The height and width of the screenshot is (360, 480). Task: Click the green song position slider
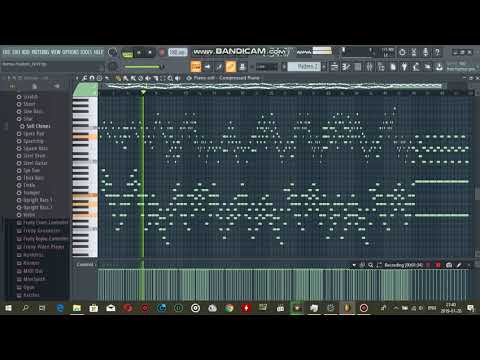tap(143, 67)
